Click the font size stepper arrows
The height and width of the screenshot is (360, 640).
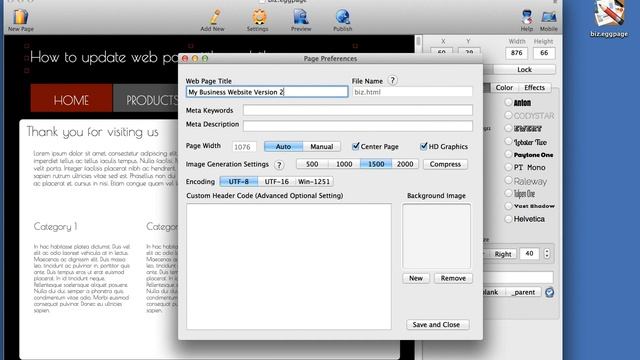coord(547,254)
